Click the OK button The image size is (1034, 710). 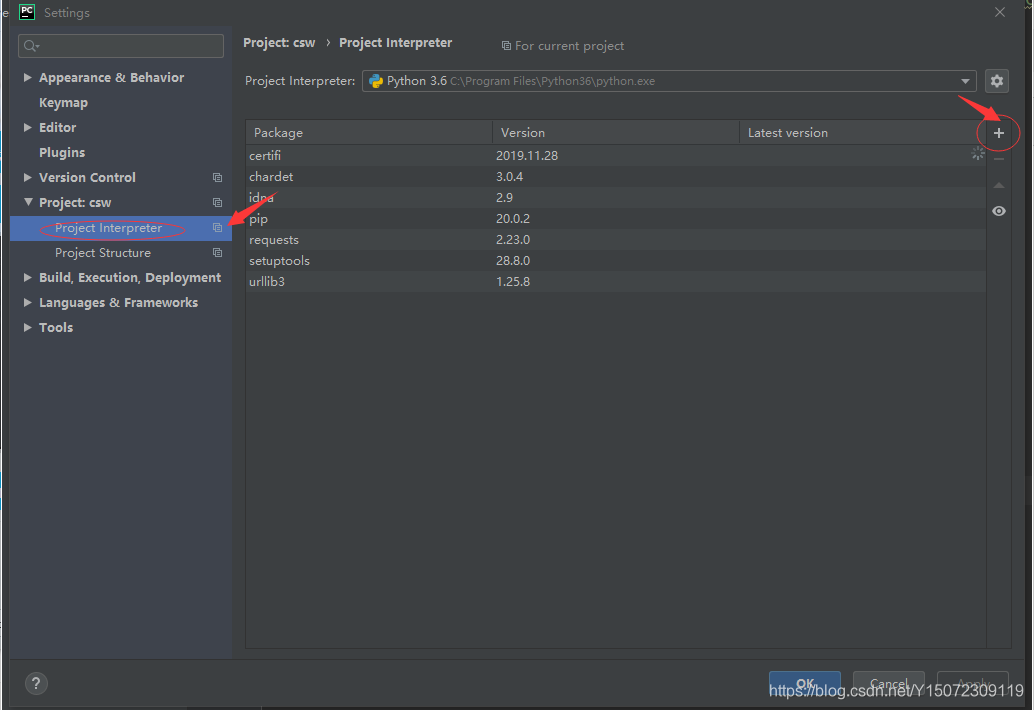[805, 684]
